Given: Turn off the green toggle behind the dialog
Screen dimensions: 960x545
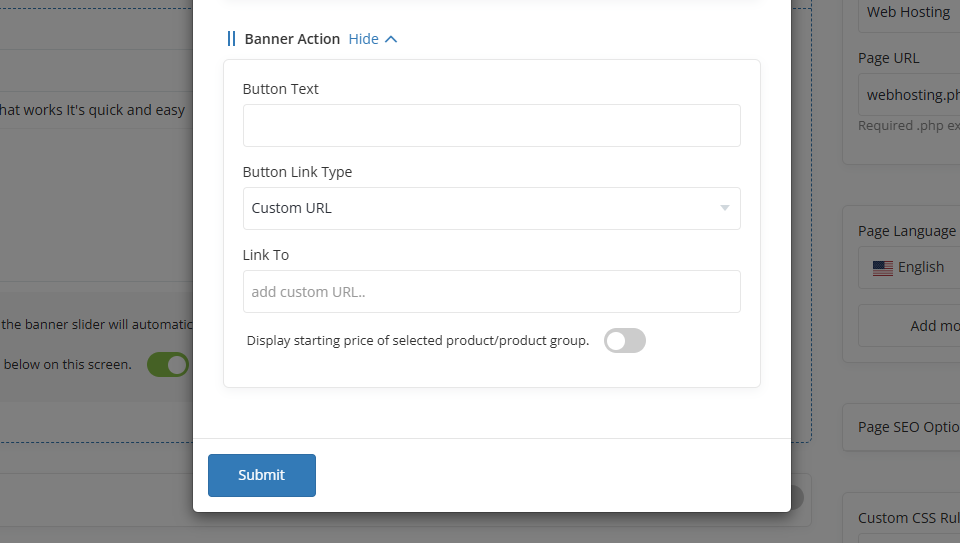Looking at the screenshot, I should pos(169,365).
